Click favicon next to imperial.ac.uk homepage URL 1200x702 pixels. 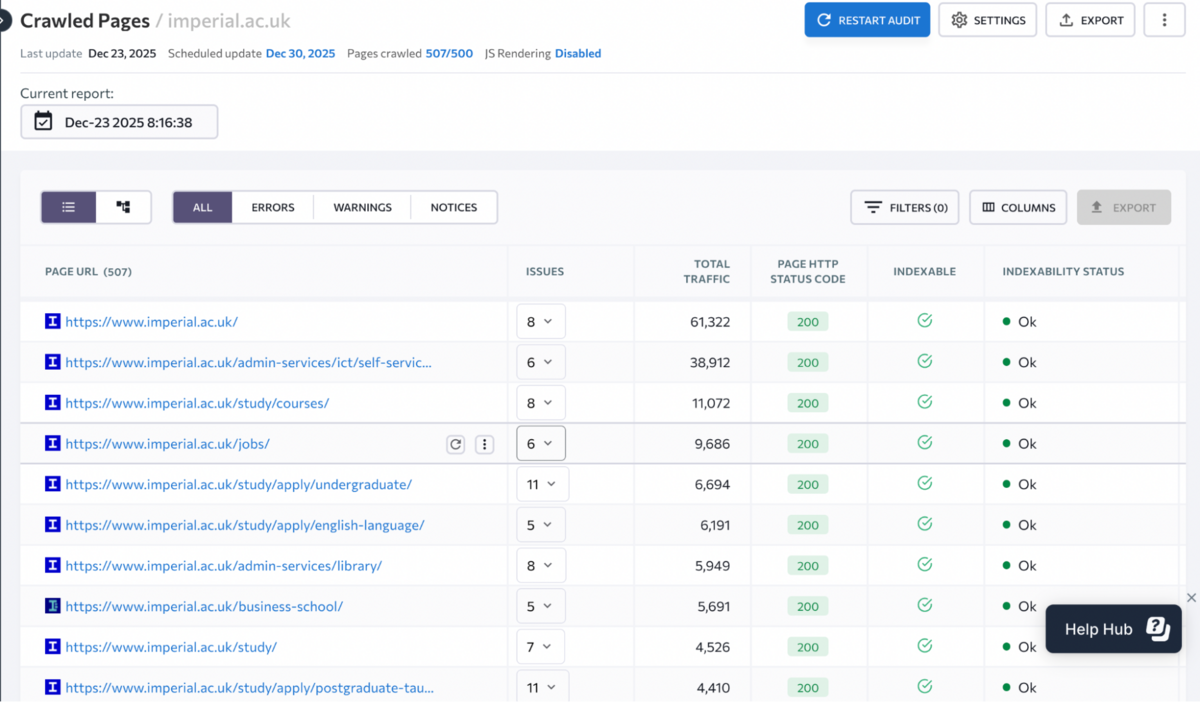click(x=53, y=322)
